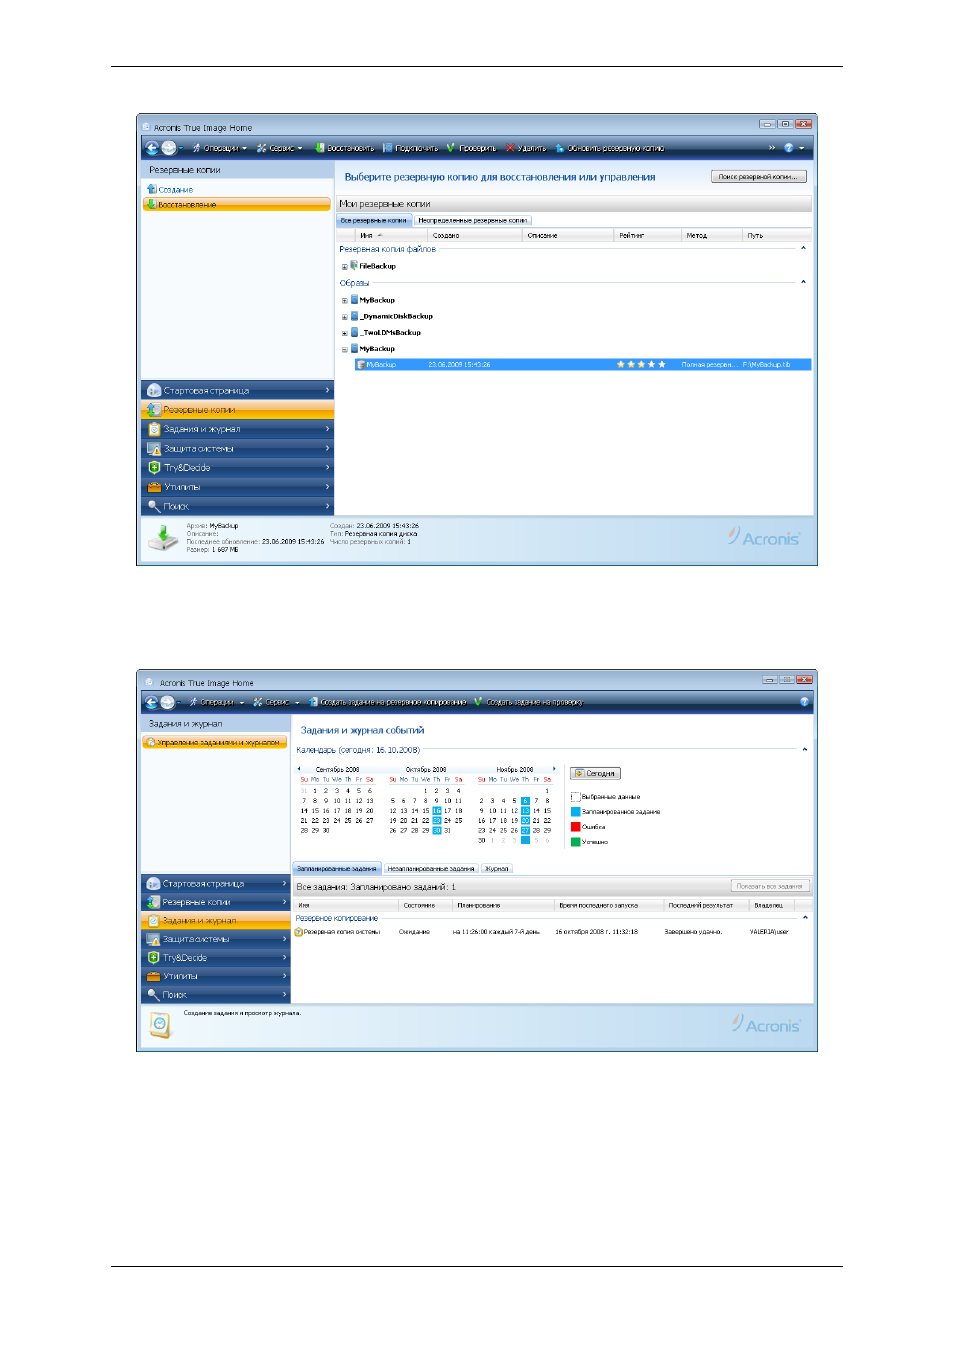
Task: Open Стартовая страница in first window's navigation
Action: pyautogui.click(x=237, y=390)
